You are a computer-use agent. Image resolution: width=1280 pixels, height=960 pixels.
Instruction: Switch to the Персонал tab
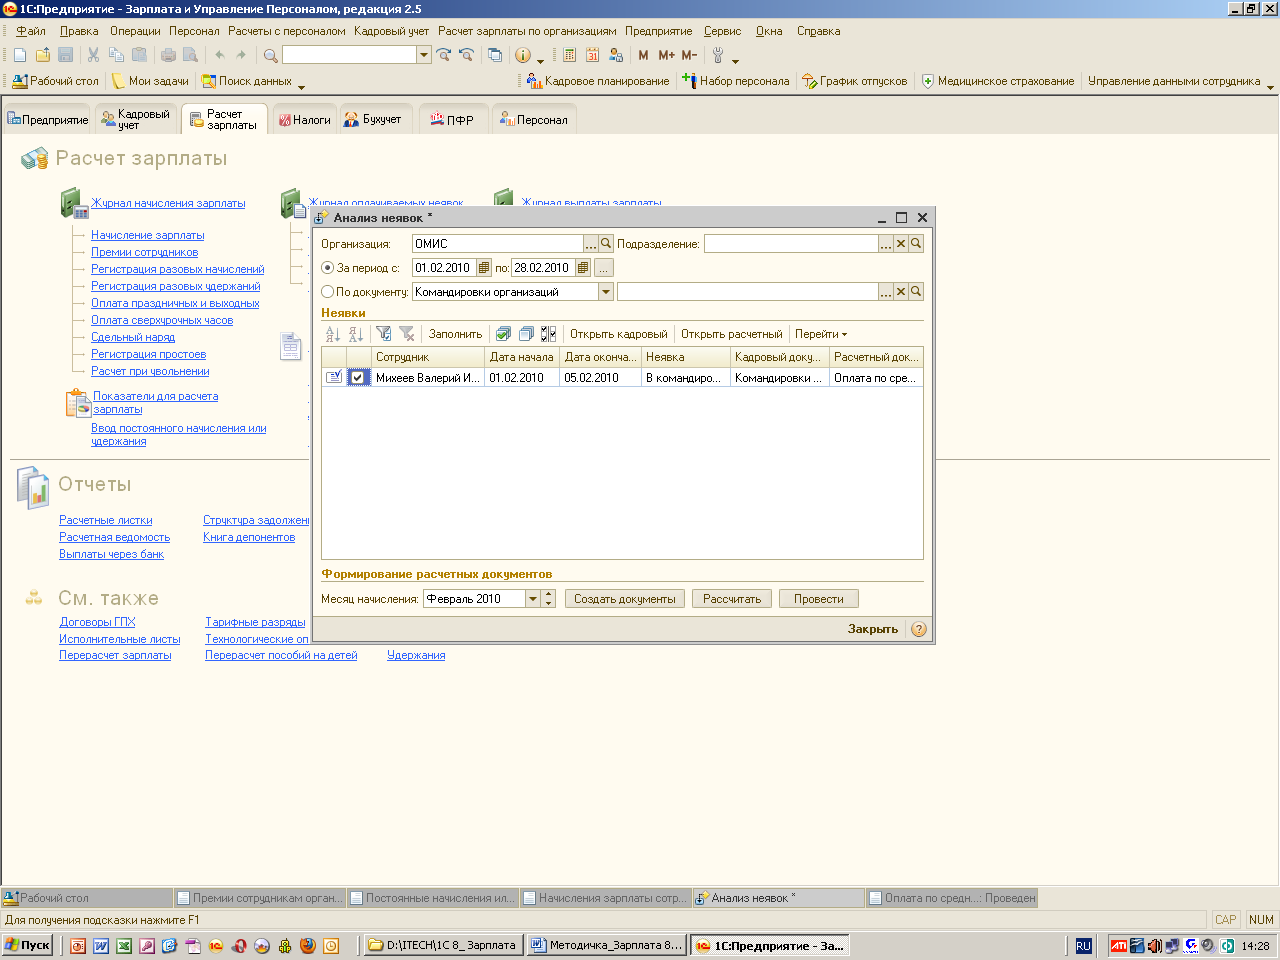[x=534, y=120]
